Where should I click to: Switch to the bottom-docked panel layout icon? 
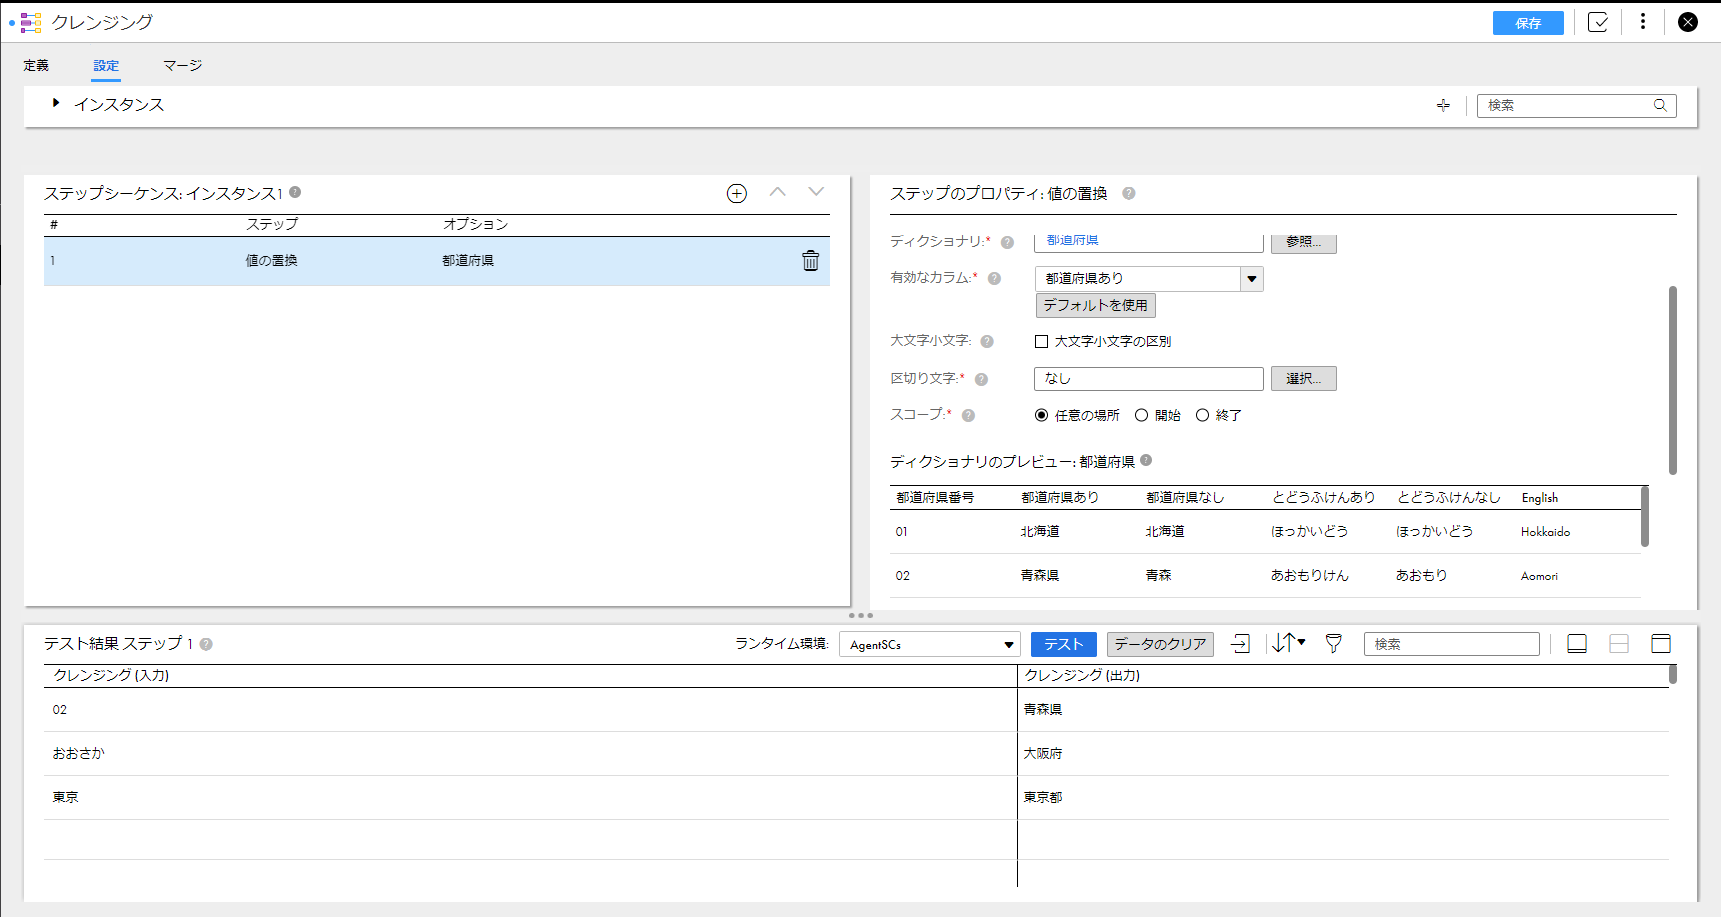coord(1577,644)
